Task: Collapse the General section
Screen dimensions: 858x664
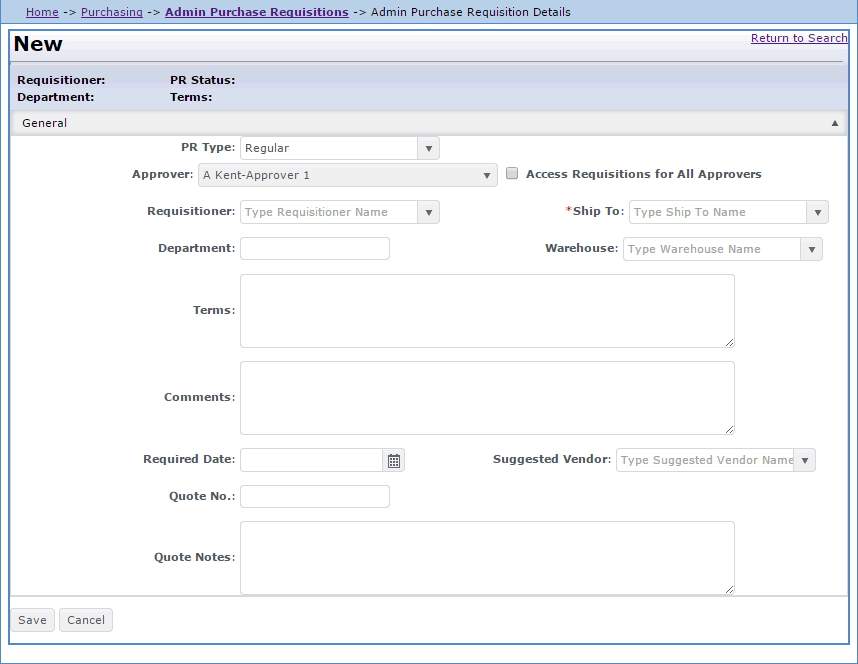Action: (x=834, y=122)
